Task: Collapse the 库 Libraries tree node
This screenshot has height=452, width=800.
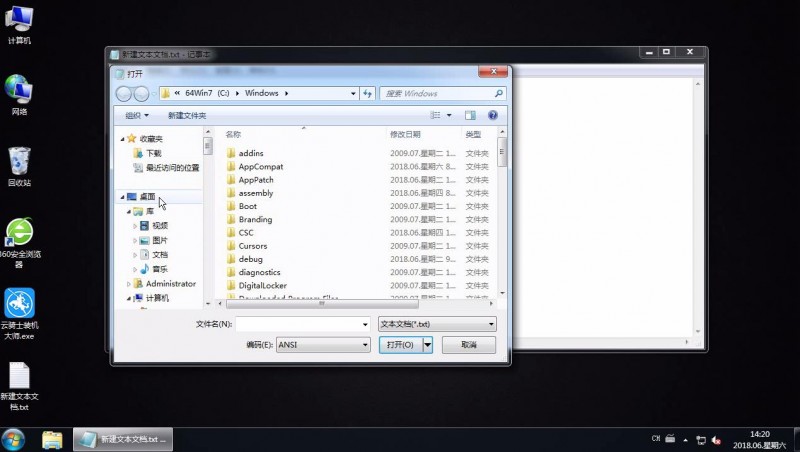Action: pyautogui.click(x=129, y=211)
